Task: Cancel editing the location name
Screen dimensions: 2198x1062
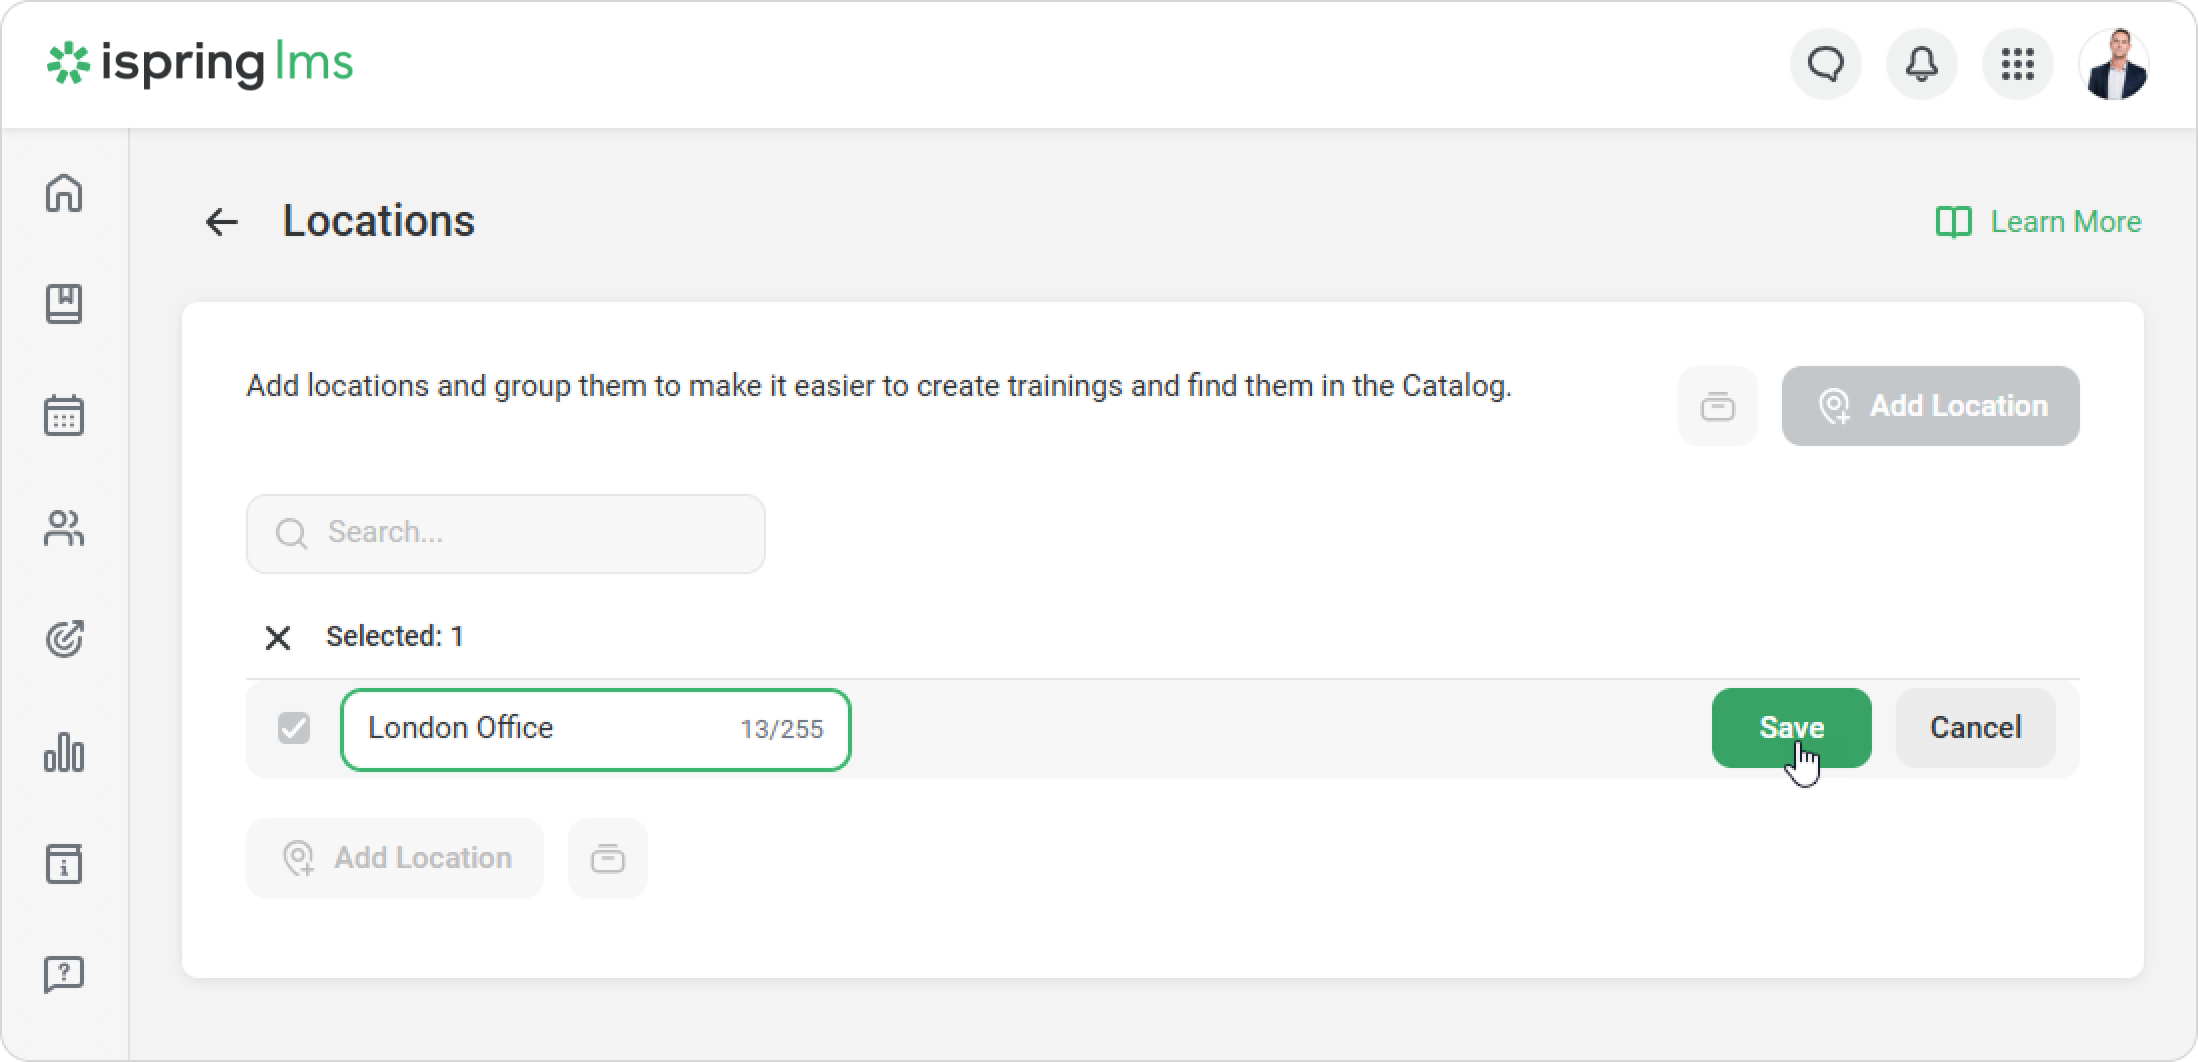Action: [x=1975, y=728]
